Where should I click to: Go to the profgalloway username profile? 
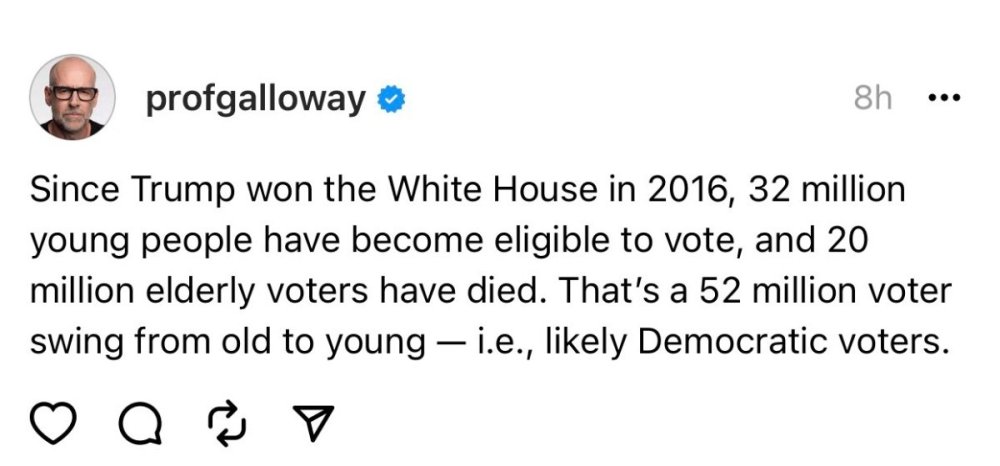(256, 99)
